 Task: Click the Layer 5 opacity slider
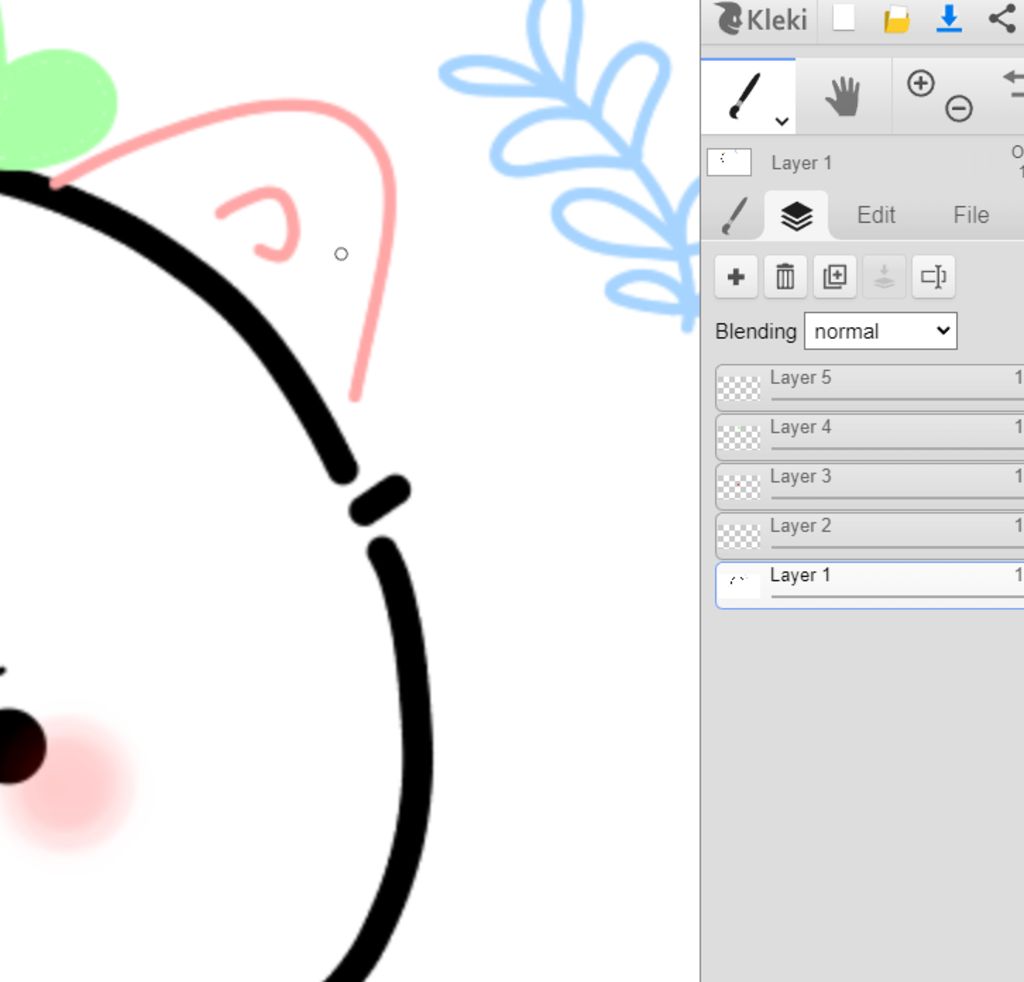click(x=895, y=399)
